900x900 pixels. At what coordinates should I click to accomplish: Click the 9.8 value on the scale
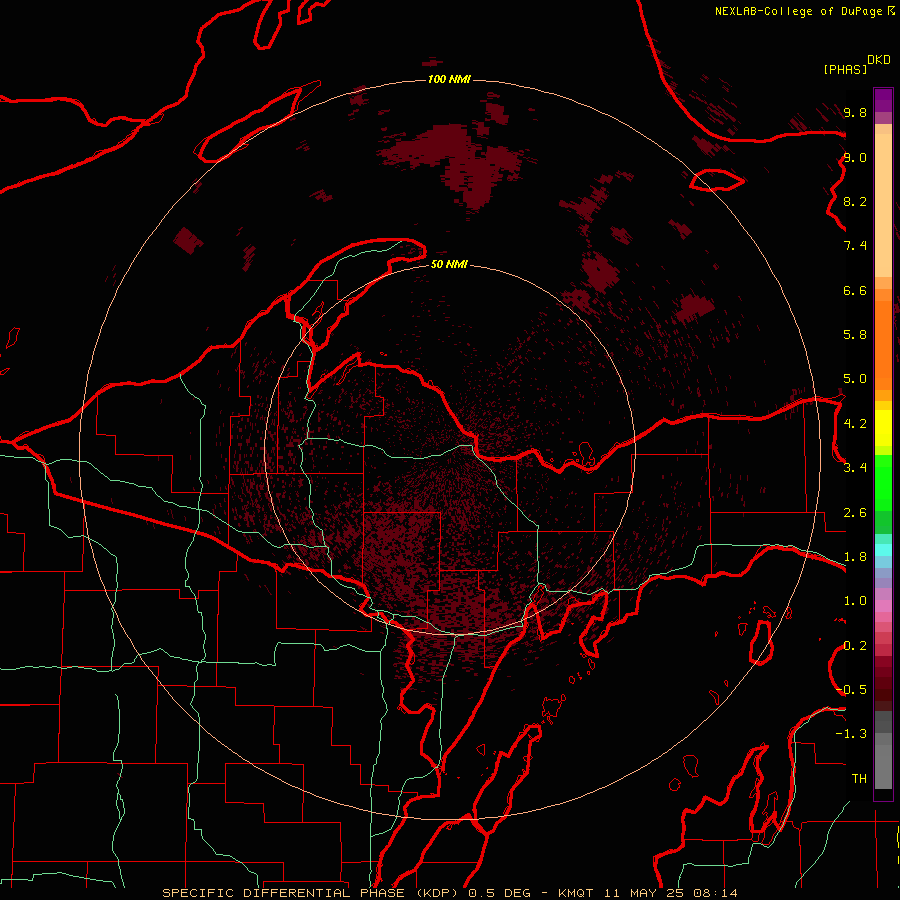(855, 112)
